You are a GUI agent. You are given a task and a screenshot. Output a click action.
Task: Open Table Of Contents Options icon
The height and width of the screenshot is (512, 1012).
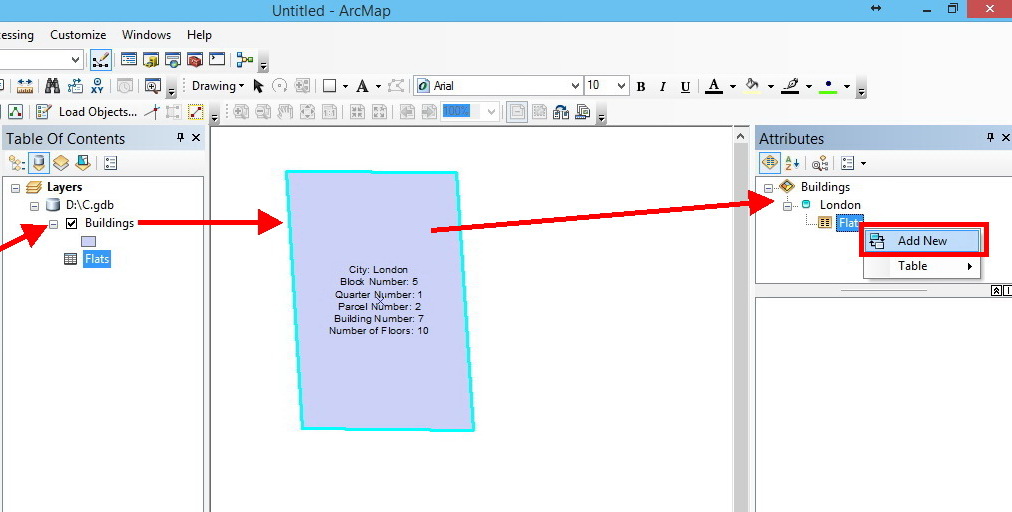110,163
